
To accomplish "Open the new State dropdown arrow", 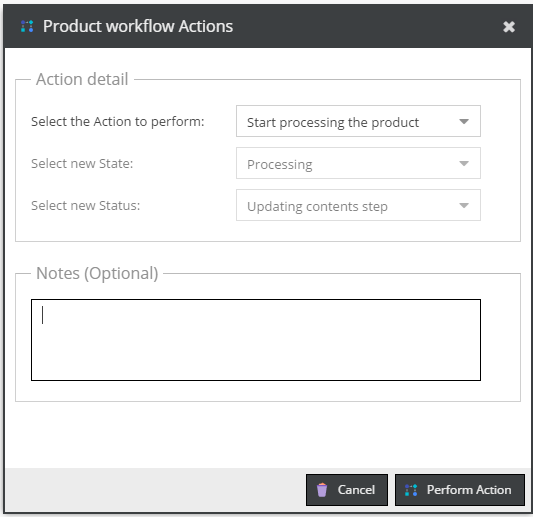I will 464,163.
